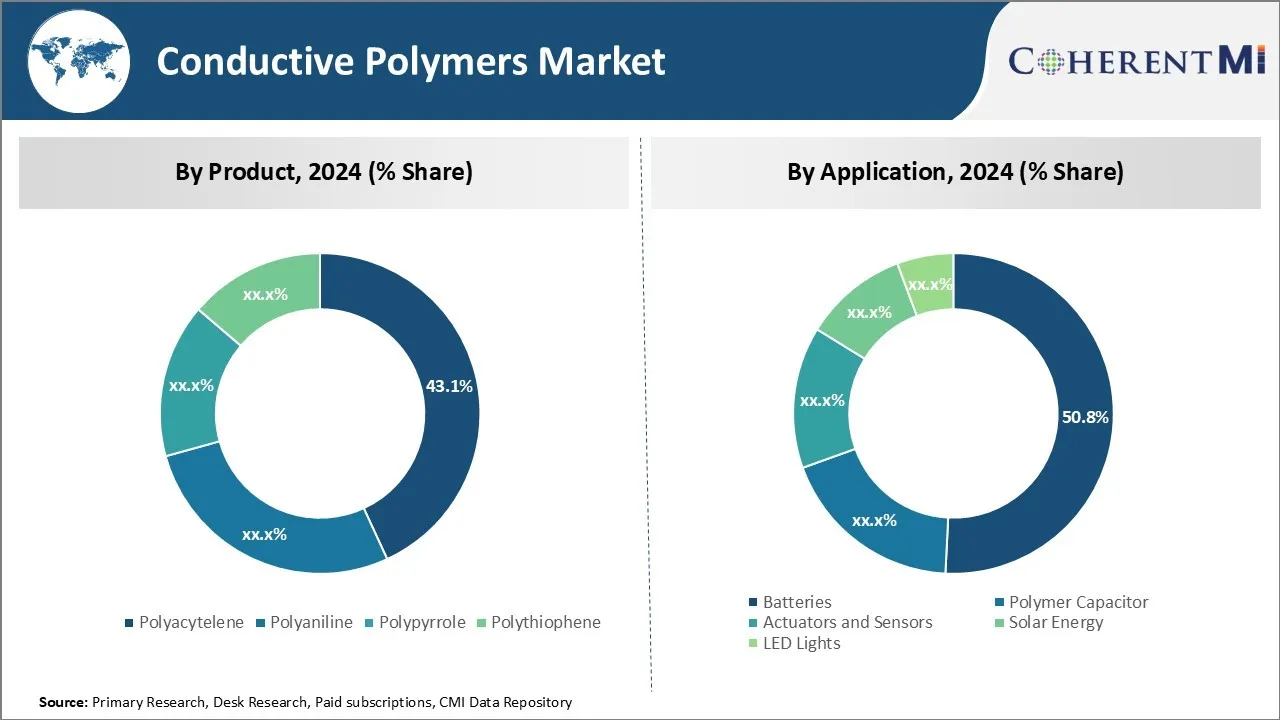Select the Actuators and Sensors legend label
The height and width of the screenshot is (720, 1280).
848,622
